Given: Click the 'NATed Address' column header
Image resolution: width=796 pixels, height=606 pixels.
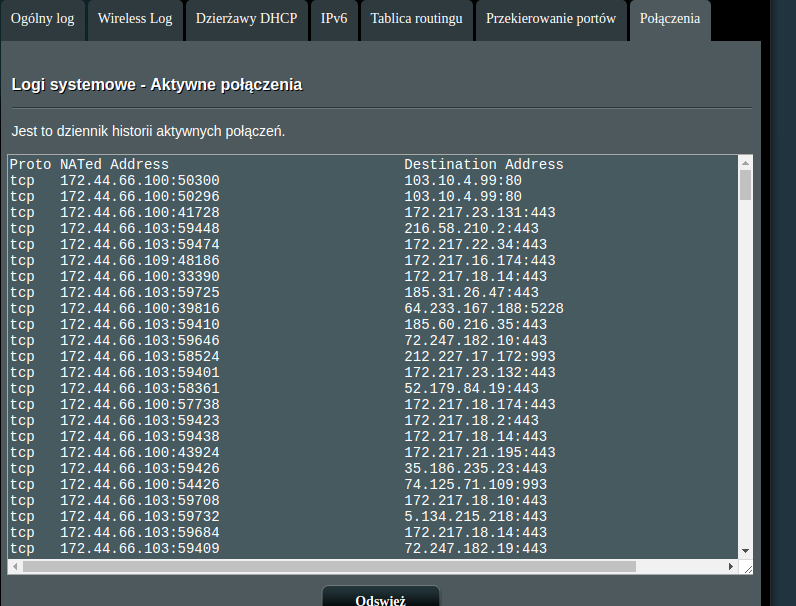Looking at the screenshot, I should (114, 164).
